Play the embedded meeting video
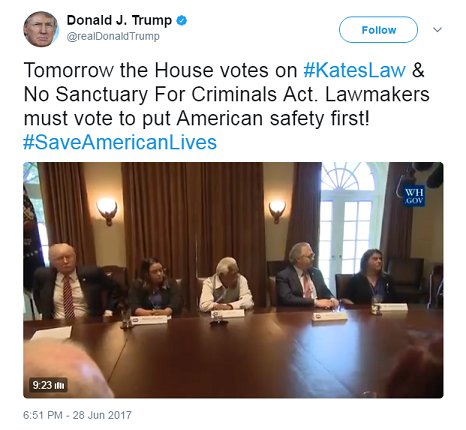This screenshot has height=430, width=466. click(233, 280)
